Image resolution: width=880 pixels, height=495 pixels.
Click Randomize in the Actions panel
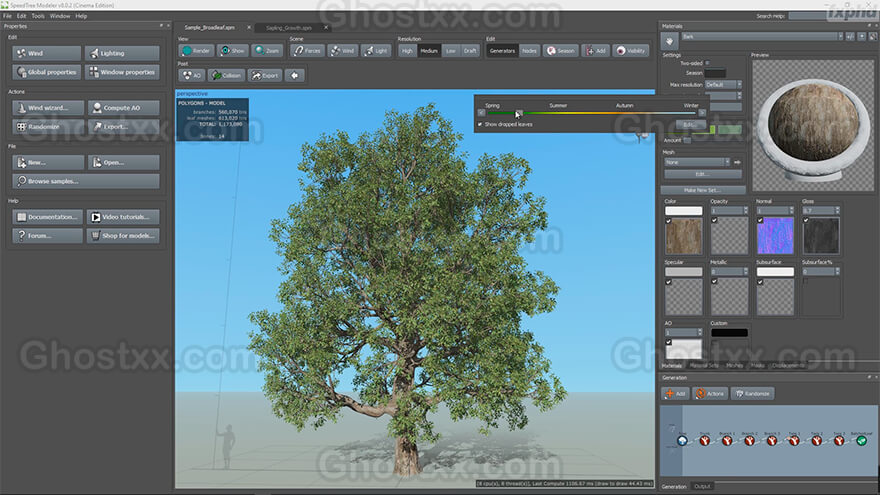point(48,127)
